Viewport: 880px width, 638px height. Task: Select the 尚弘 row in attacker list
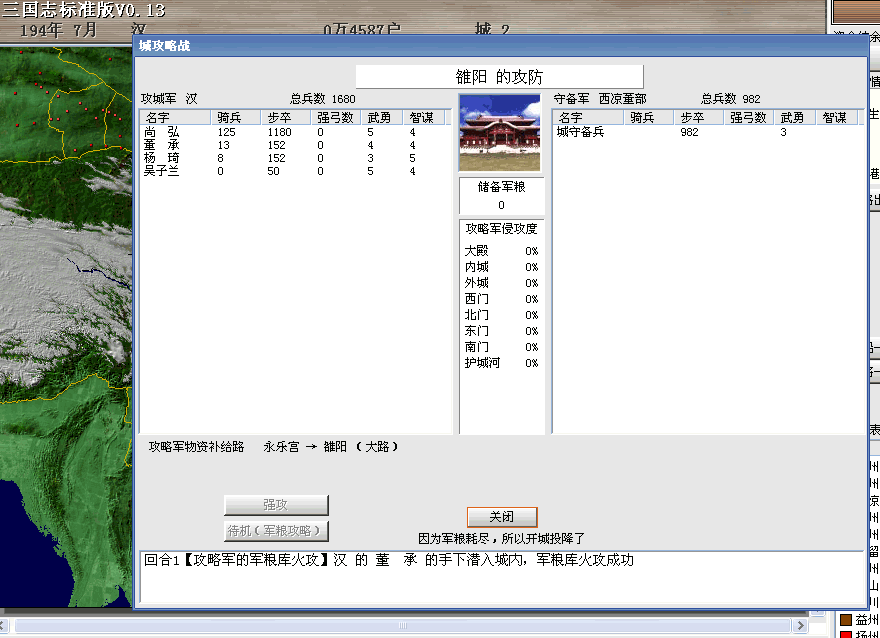(162, 132)
